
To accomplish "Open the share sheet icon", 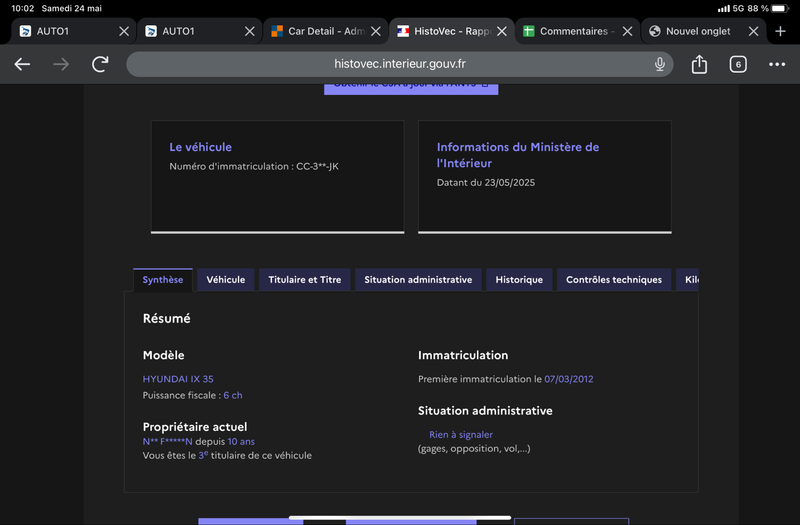I will [699, 64].
